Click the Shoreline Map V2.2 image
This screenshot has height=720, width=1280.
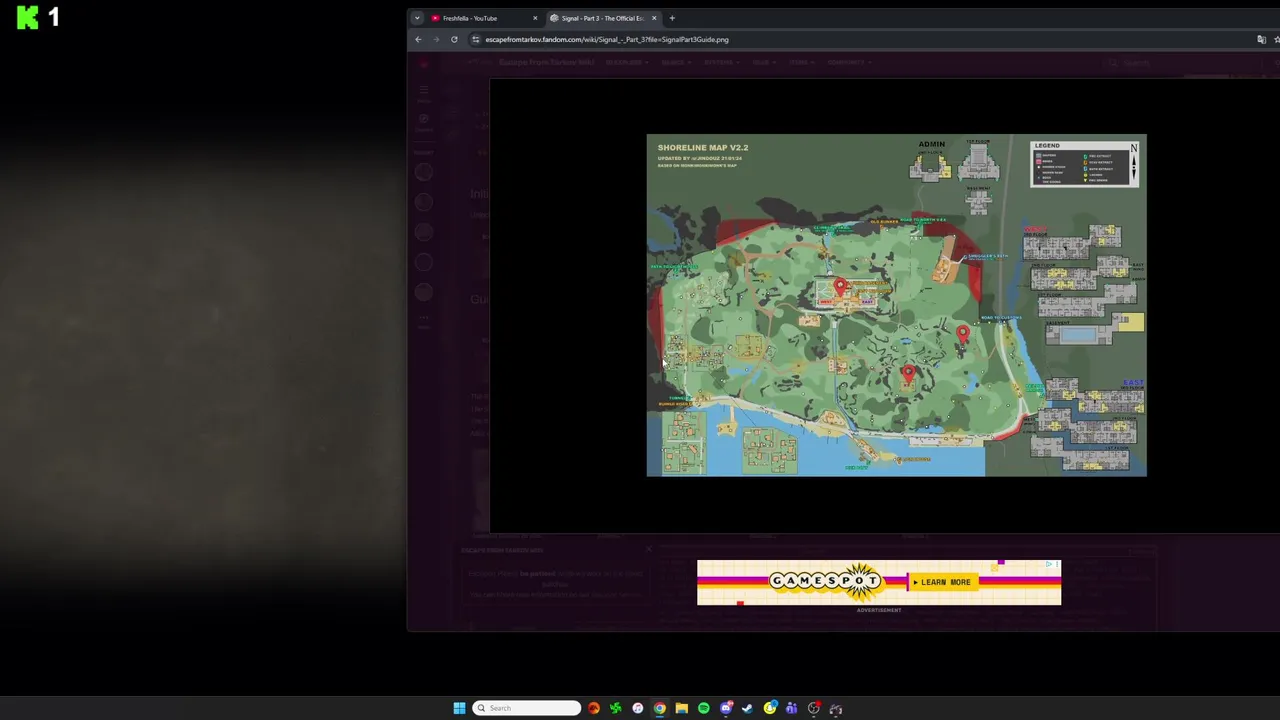tap(896, 305)
